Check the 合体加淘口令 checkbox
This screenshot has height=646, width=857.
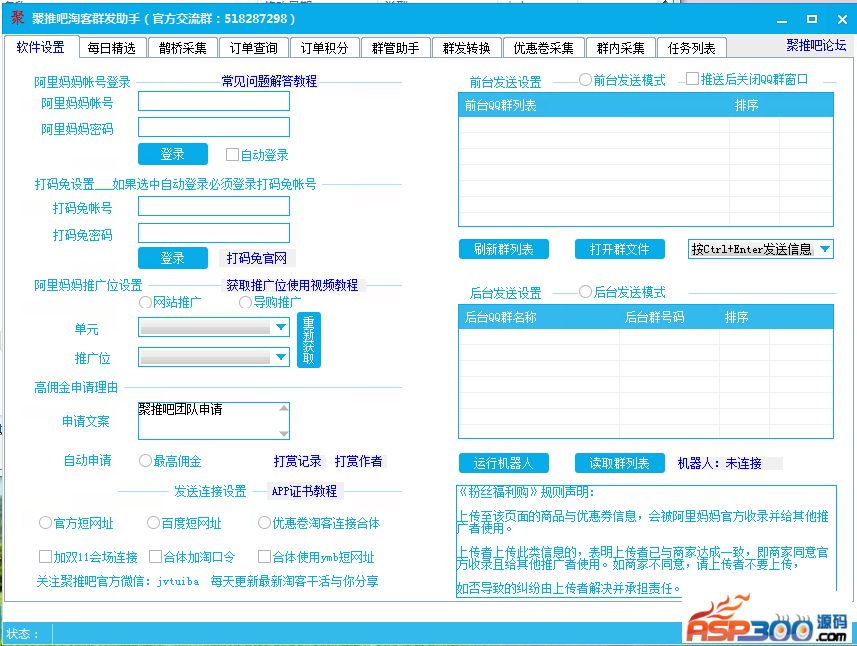(x=155, y=556)
